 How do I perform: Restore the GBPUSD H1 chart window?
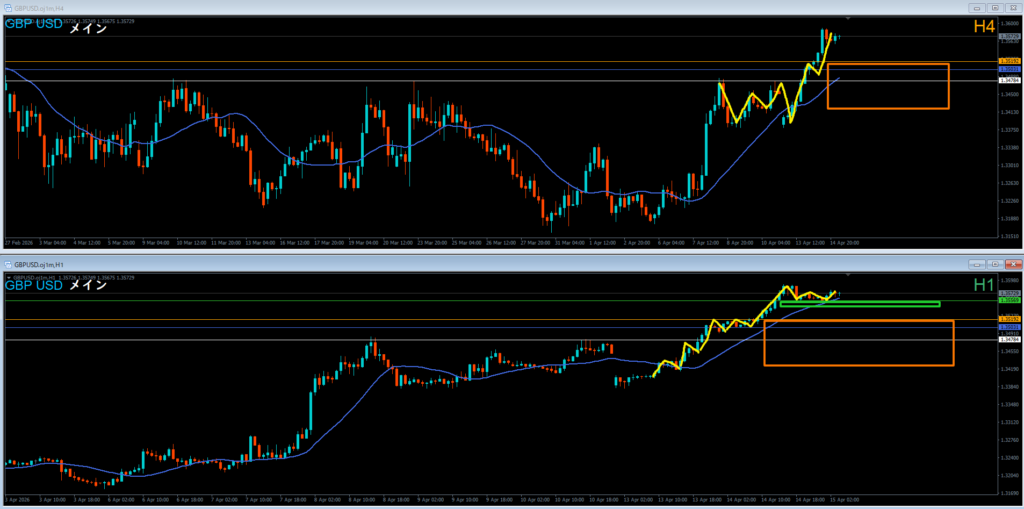click(x=995, y=264)
